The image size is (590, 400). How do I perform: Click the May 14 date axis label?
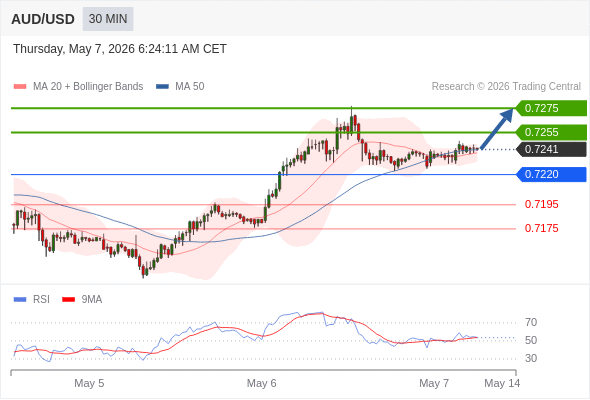[x=502, y=383]
